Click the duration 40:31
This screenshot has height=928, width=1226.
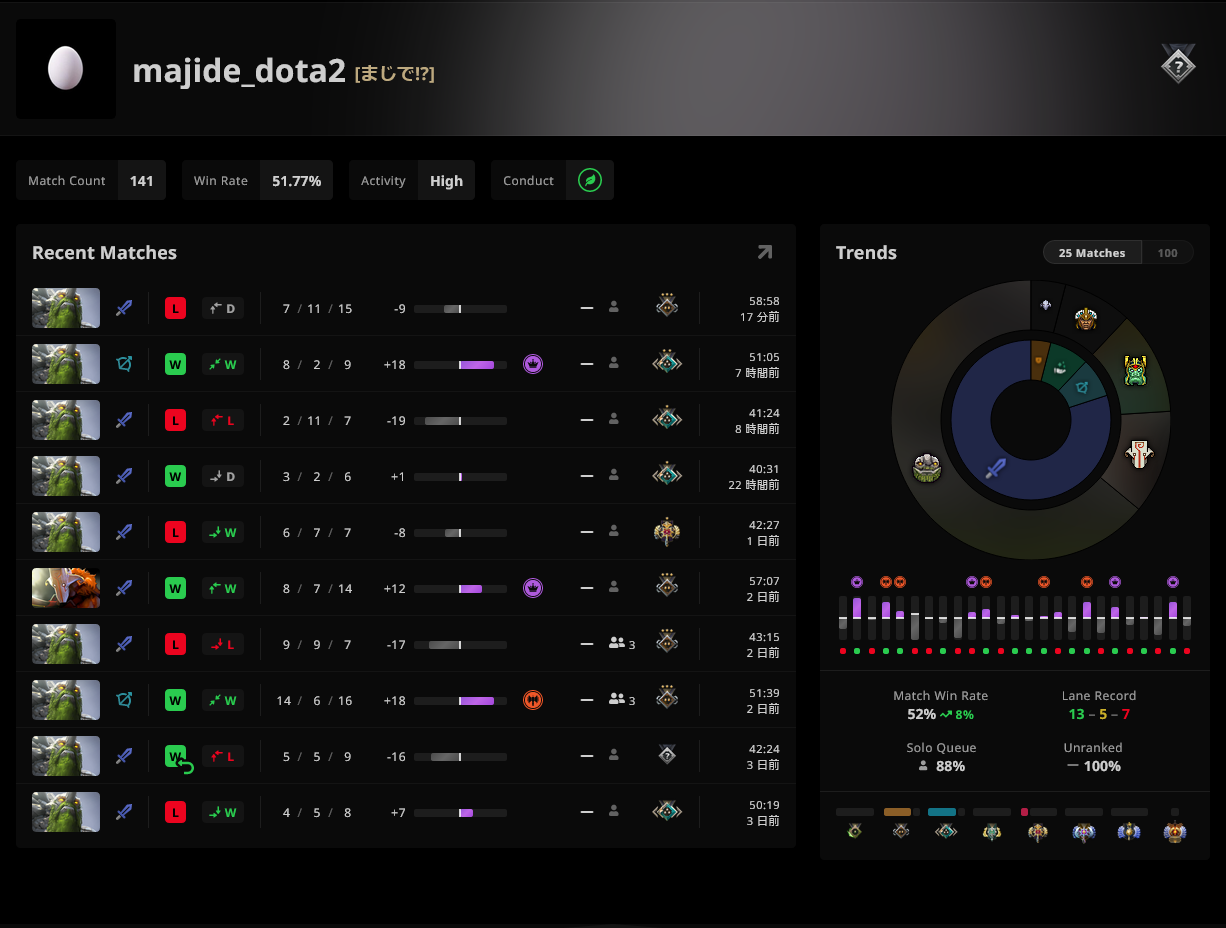[x=764, y=469]
